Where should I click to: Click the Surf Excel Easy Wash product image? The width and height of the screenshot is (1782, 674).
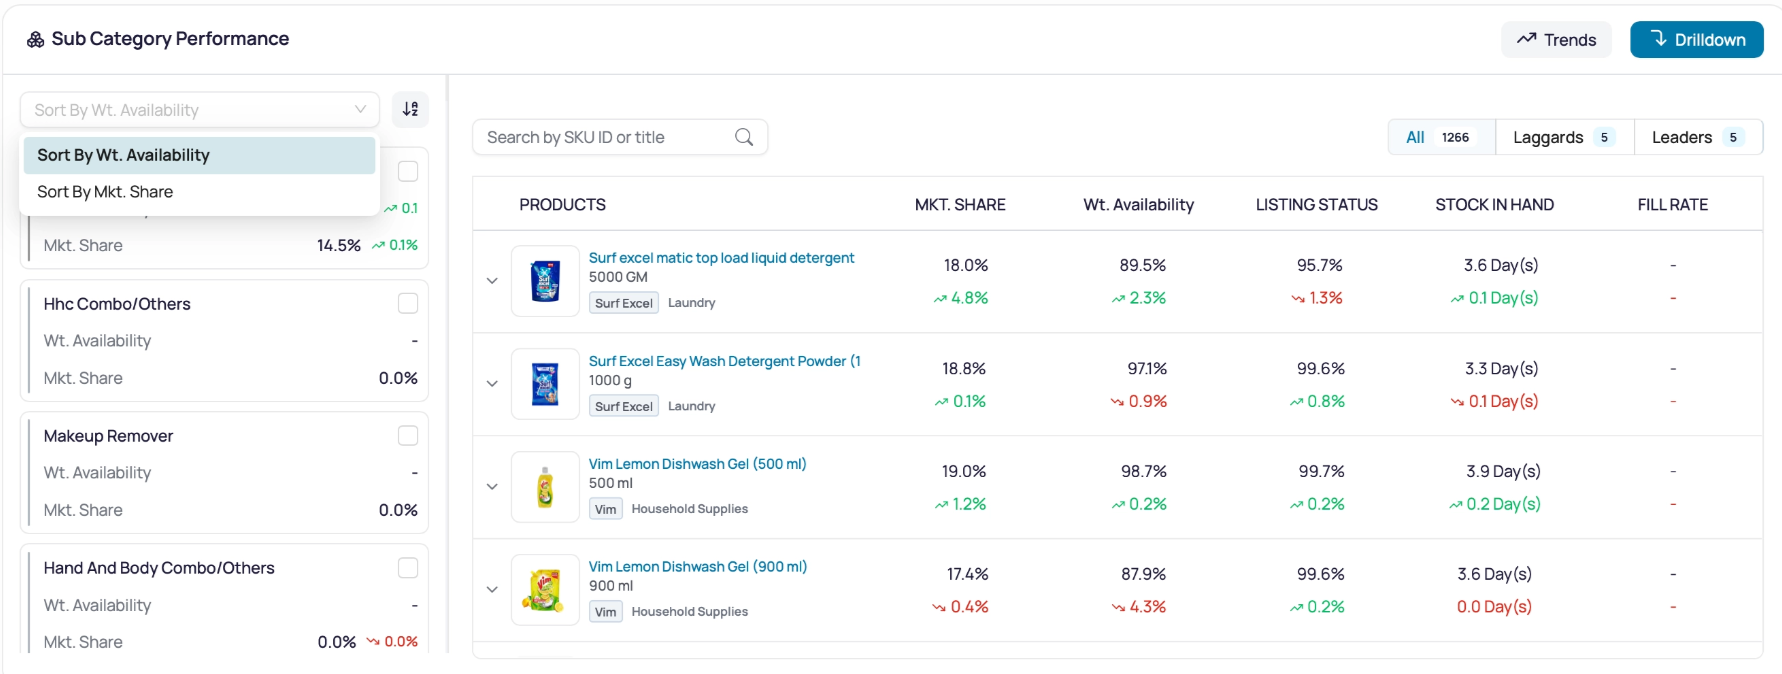pos(545,384)
